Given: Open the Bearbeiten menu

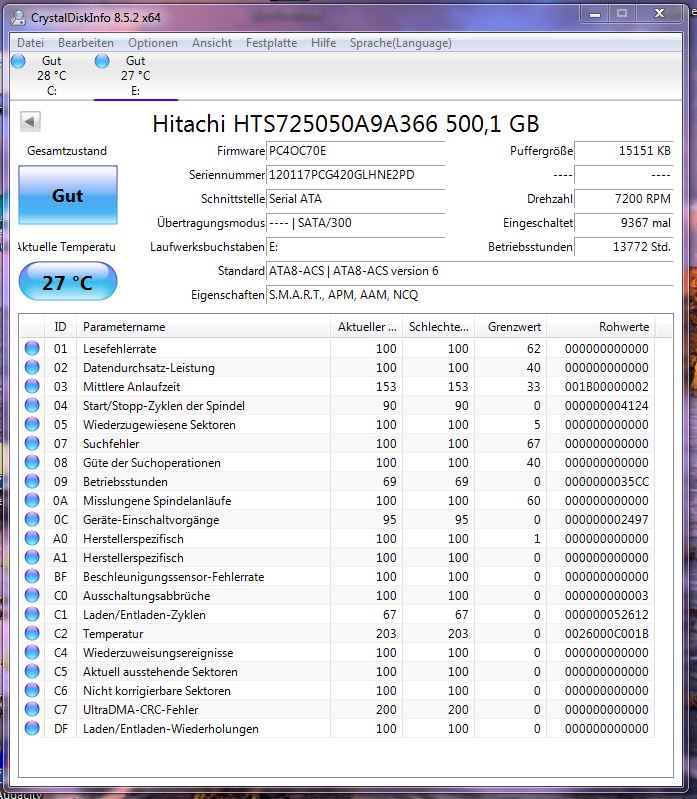Looking at the screenshot, I should [86, 43].
